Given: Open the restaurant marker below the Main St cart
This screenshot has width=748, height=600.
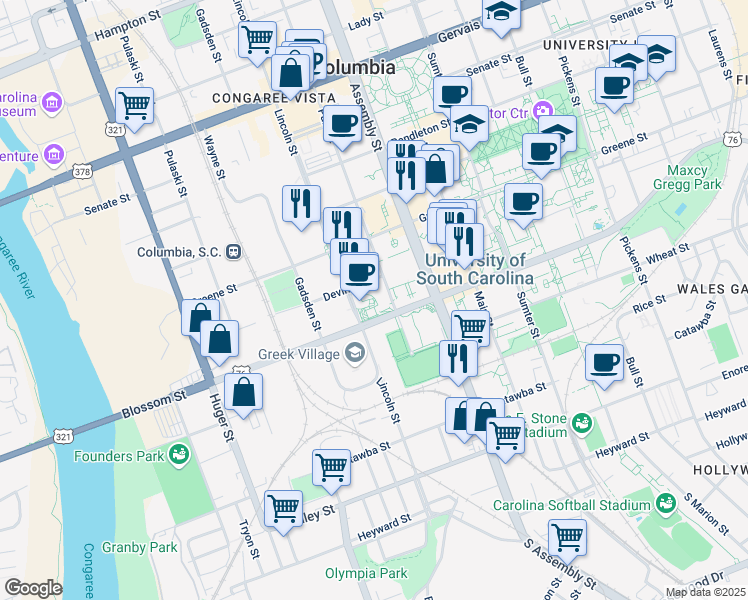Looking at the screenshot, I should [458, 359].
